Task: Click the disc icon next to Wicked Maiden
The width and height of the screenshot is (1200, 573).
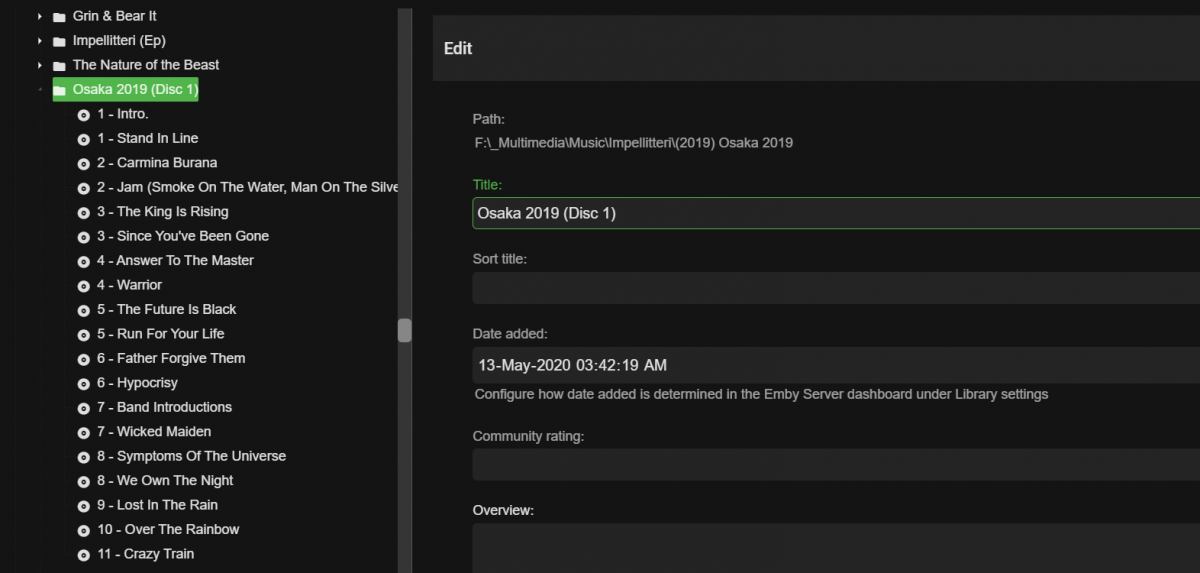Action: [84, 432]
